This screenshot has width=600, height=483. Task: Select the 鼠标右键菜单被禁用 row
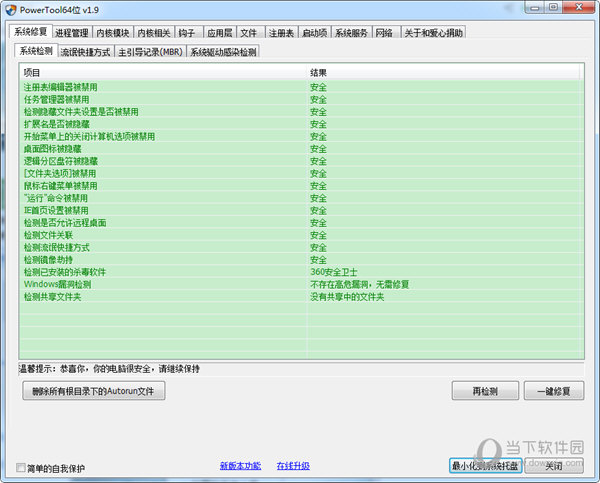click(302, 186)
